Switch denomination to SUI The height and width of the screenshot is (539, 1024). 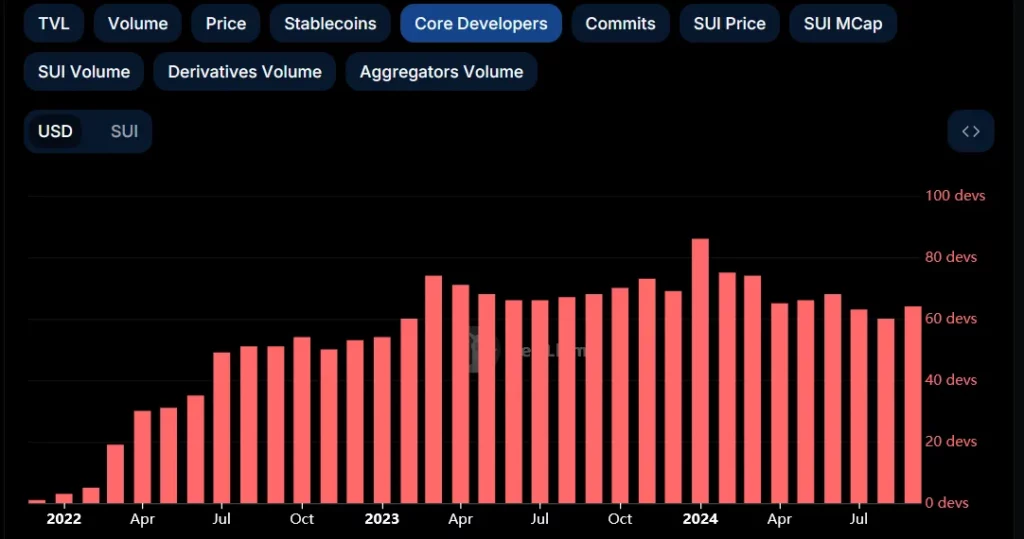pos(124,131)
